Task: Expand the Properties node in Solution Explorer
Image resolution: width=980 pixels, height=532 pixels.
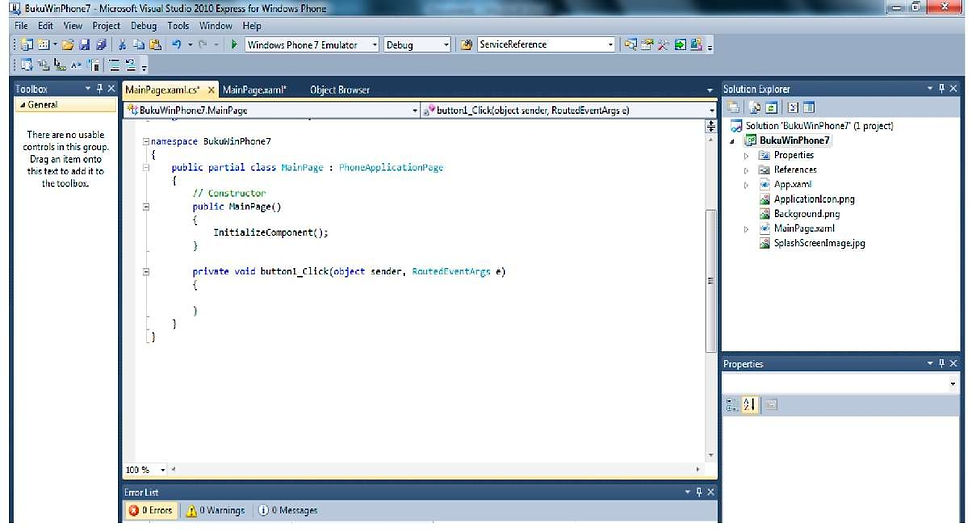Action: point(746,156)
